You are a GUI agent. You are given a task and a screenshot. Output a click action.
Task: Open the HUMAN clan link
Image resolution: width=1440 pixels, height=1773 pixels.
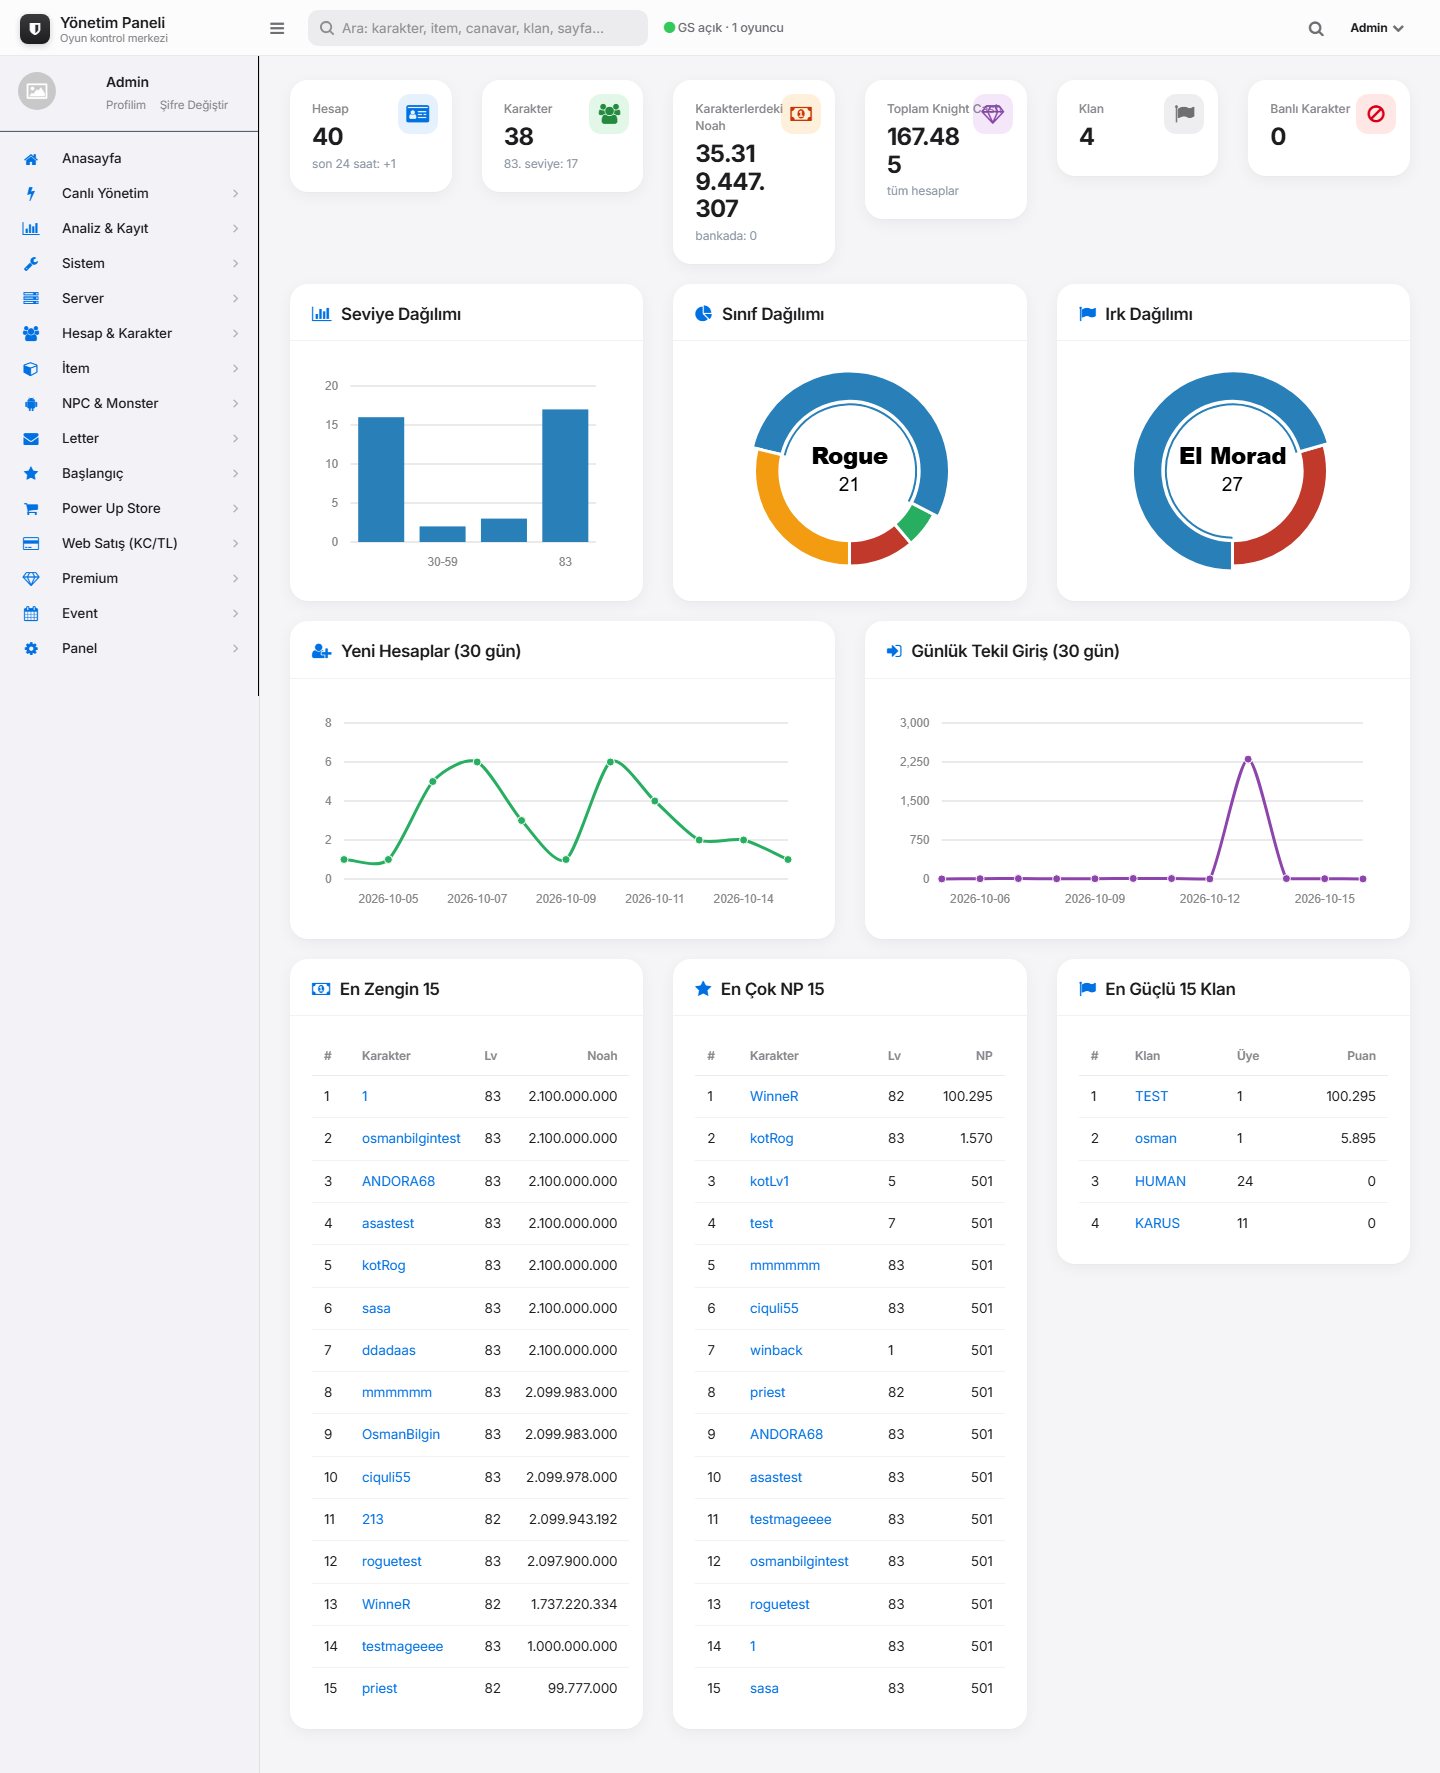click(1160, 1182)
